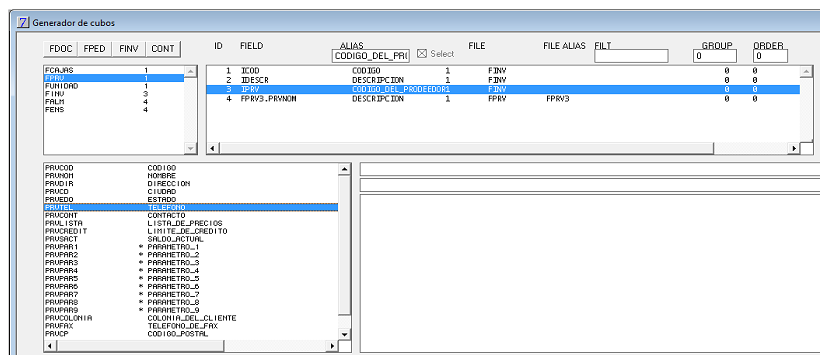Select PRVPAR7 PARAMETRO_7 field
This screenshot has width=836, height=362.
tap(191, 294)
